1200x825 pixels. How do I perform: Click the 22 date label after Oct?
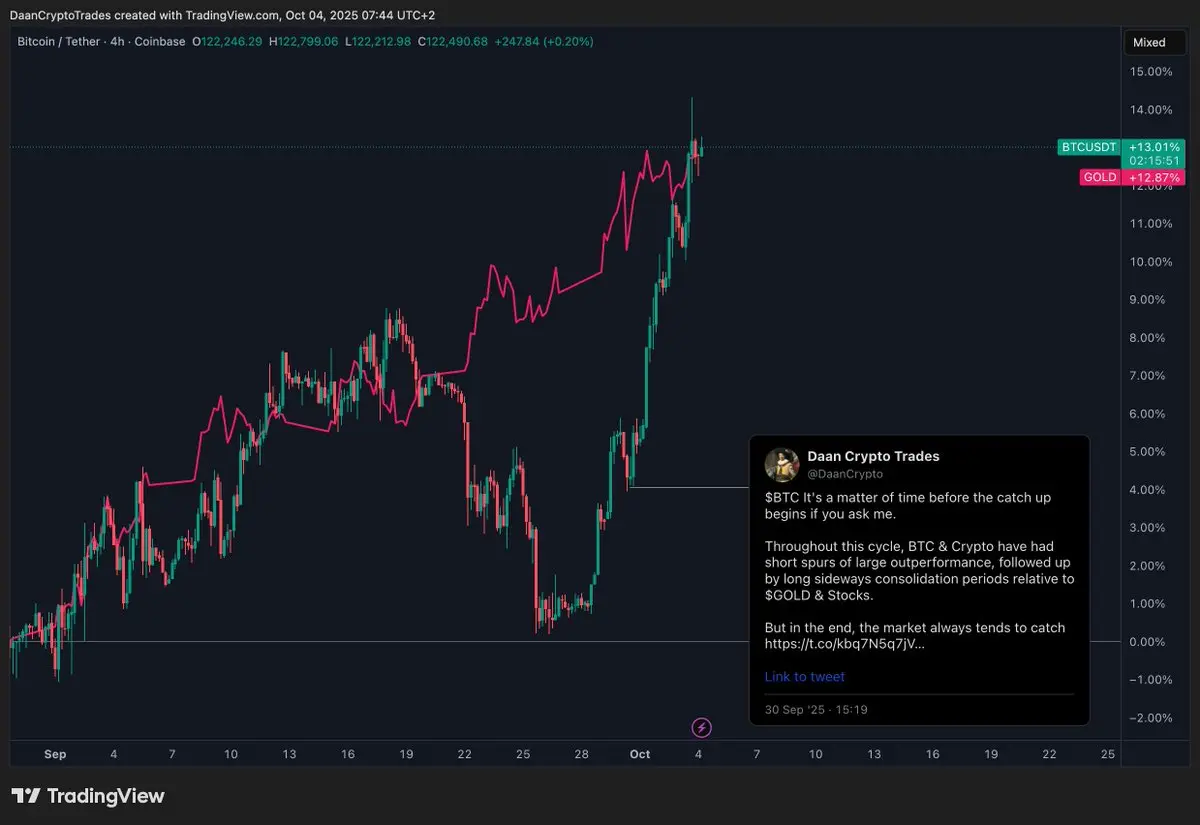click(1048, 754)
